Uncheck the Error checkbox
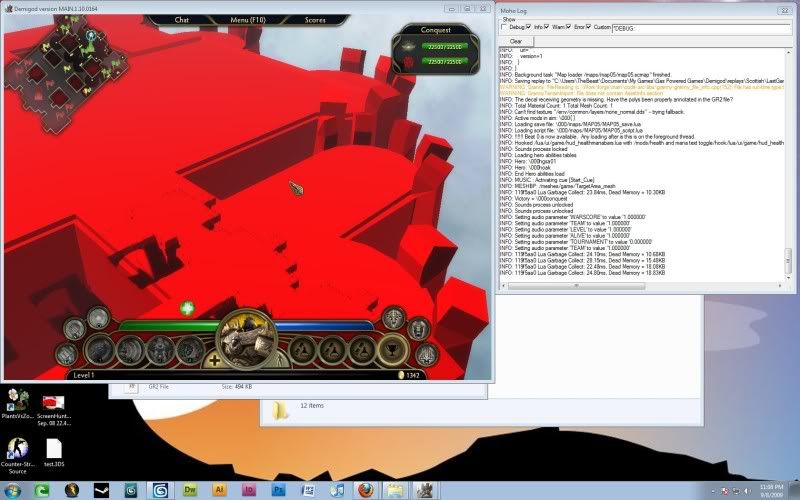This screenshot has height=500, width=800. tap(568, 27)
